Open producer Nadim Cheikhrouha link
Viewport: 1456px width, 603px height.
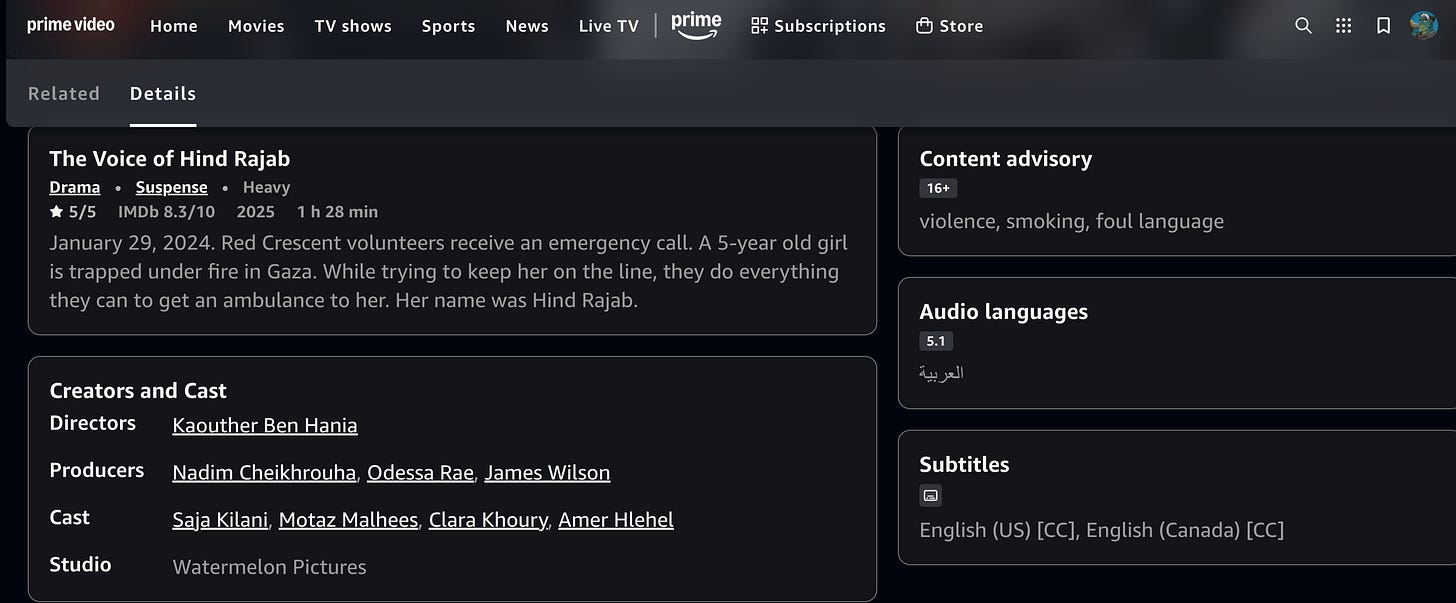click(x=264, y=472)
